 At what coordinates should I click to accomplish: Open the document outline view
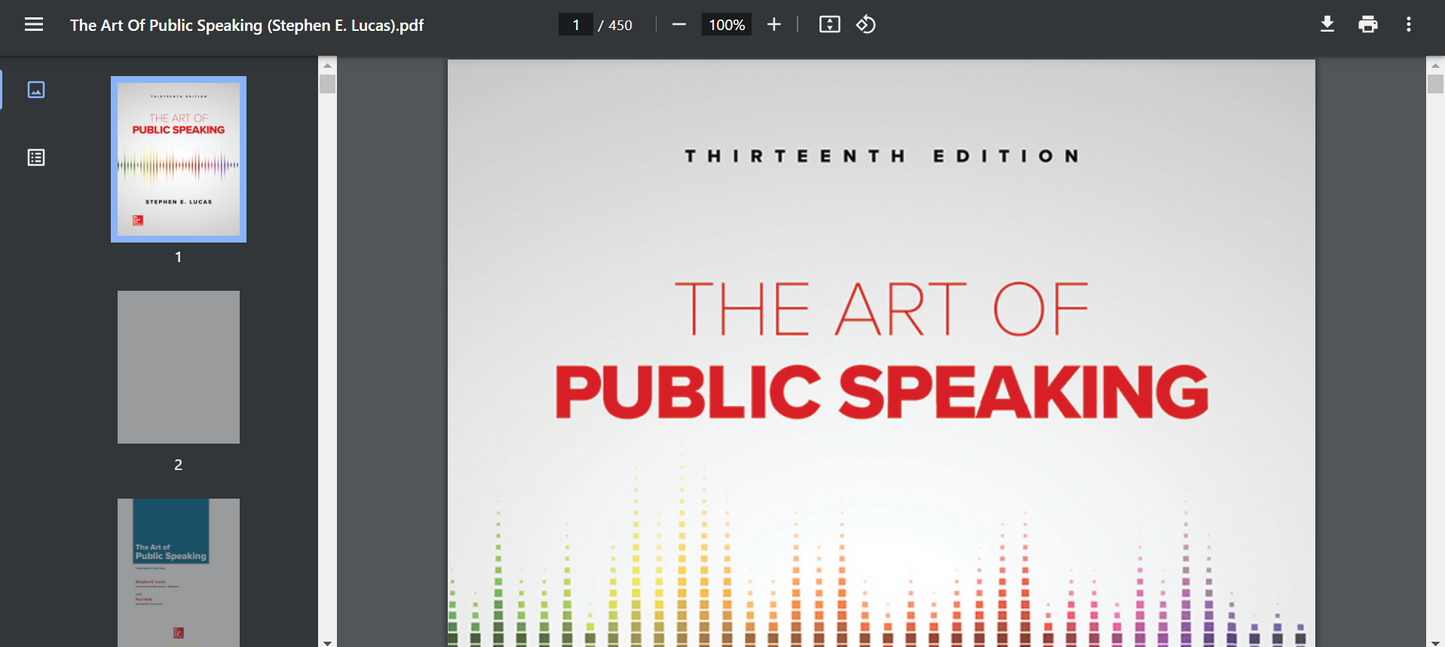coord(36,157)
